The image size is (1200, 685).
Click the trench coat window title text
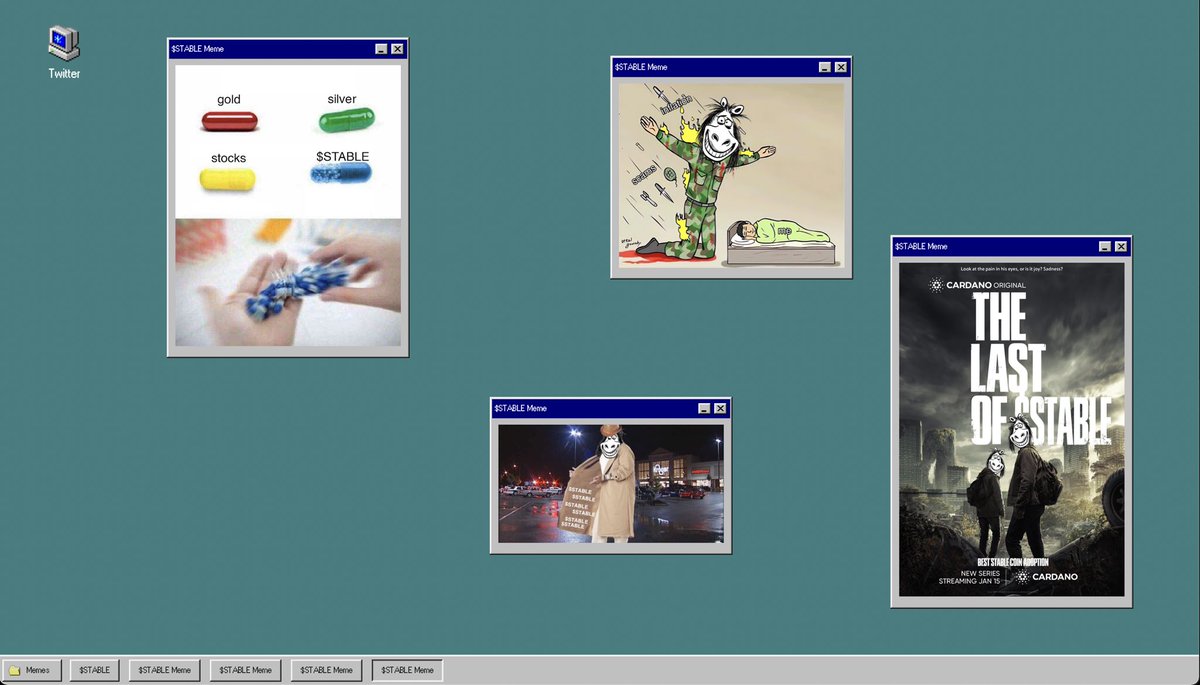pyautogui.click(x=520, y=408)
